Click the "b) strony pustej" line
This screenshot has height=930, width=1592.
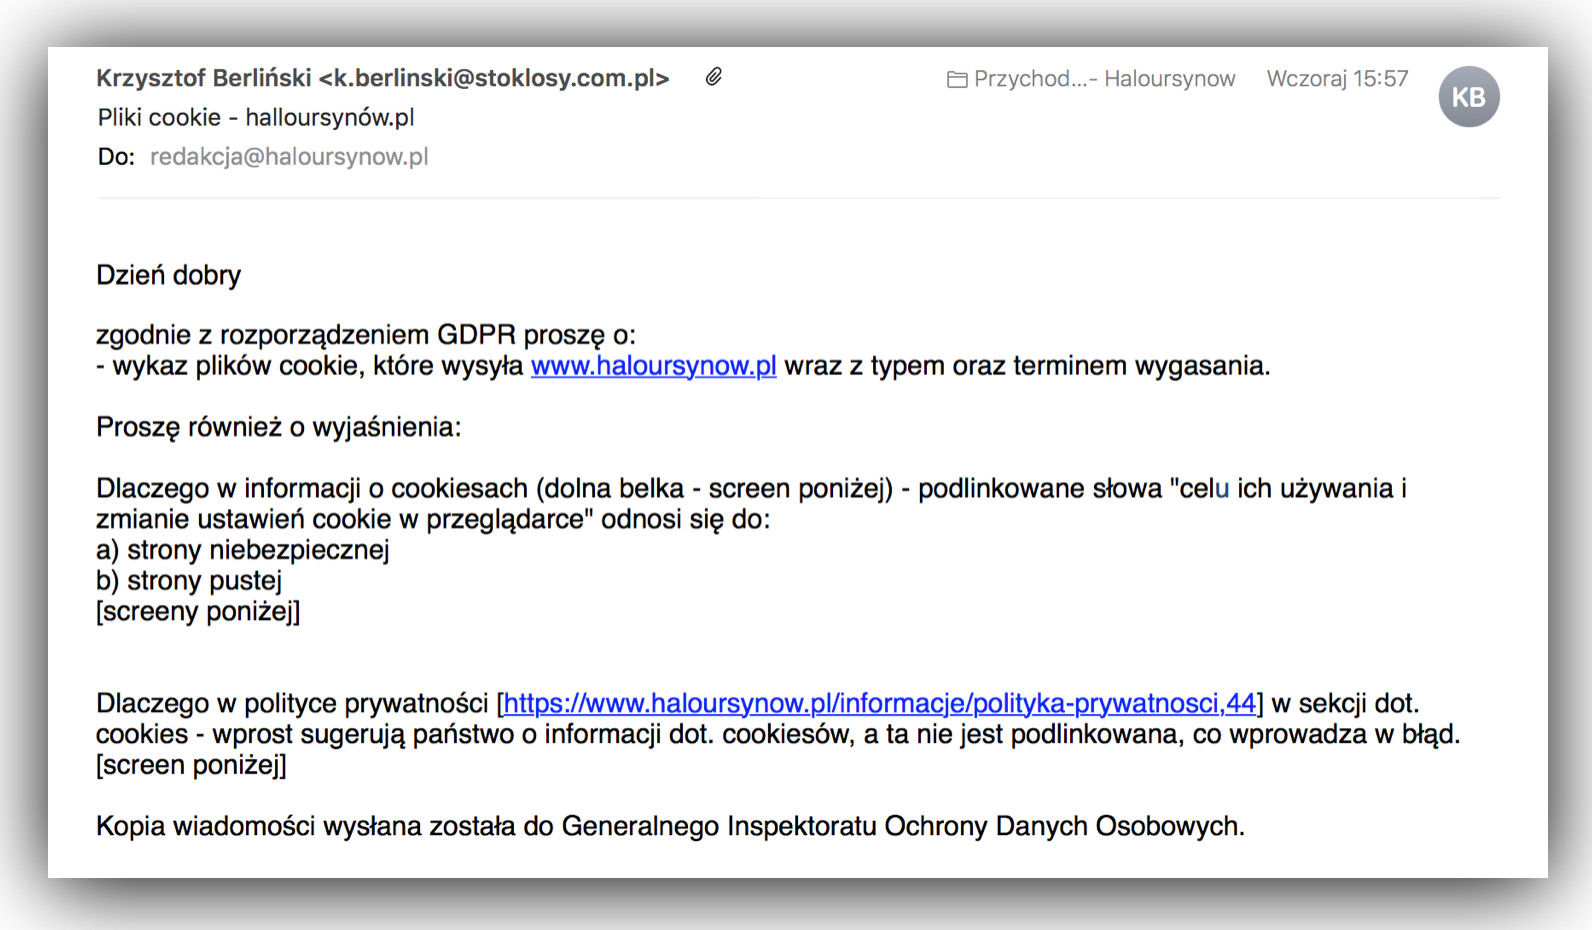[x=189, y=581]
